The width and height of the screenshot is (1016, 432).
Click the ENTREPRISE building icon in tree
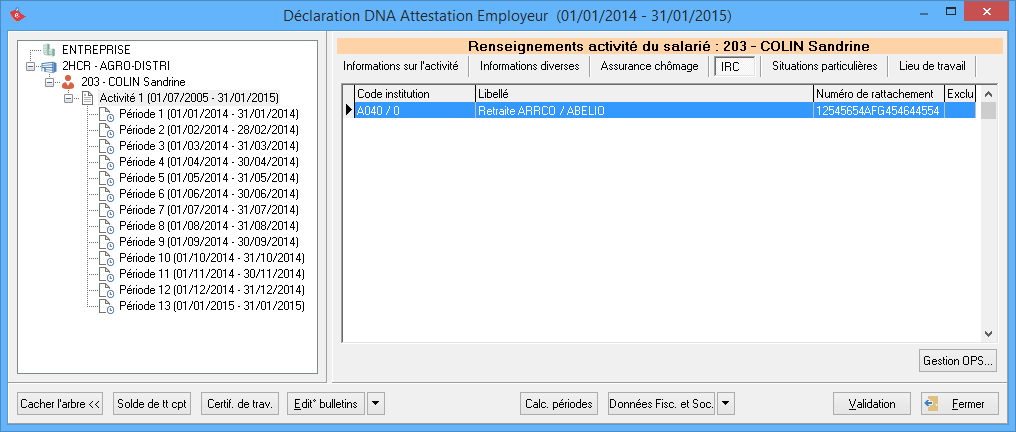[x=49, y=49]
